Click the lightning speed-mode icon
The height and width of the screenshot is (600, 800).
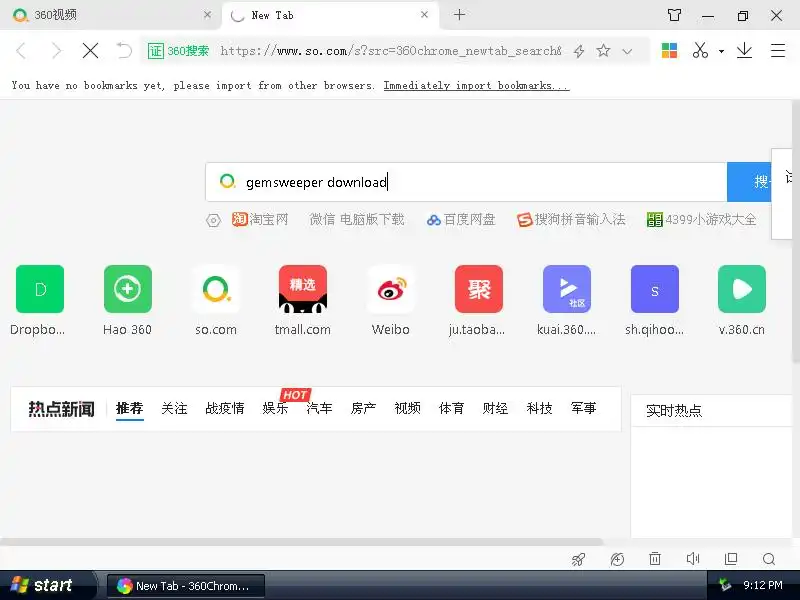579,51
